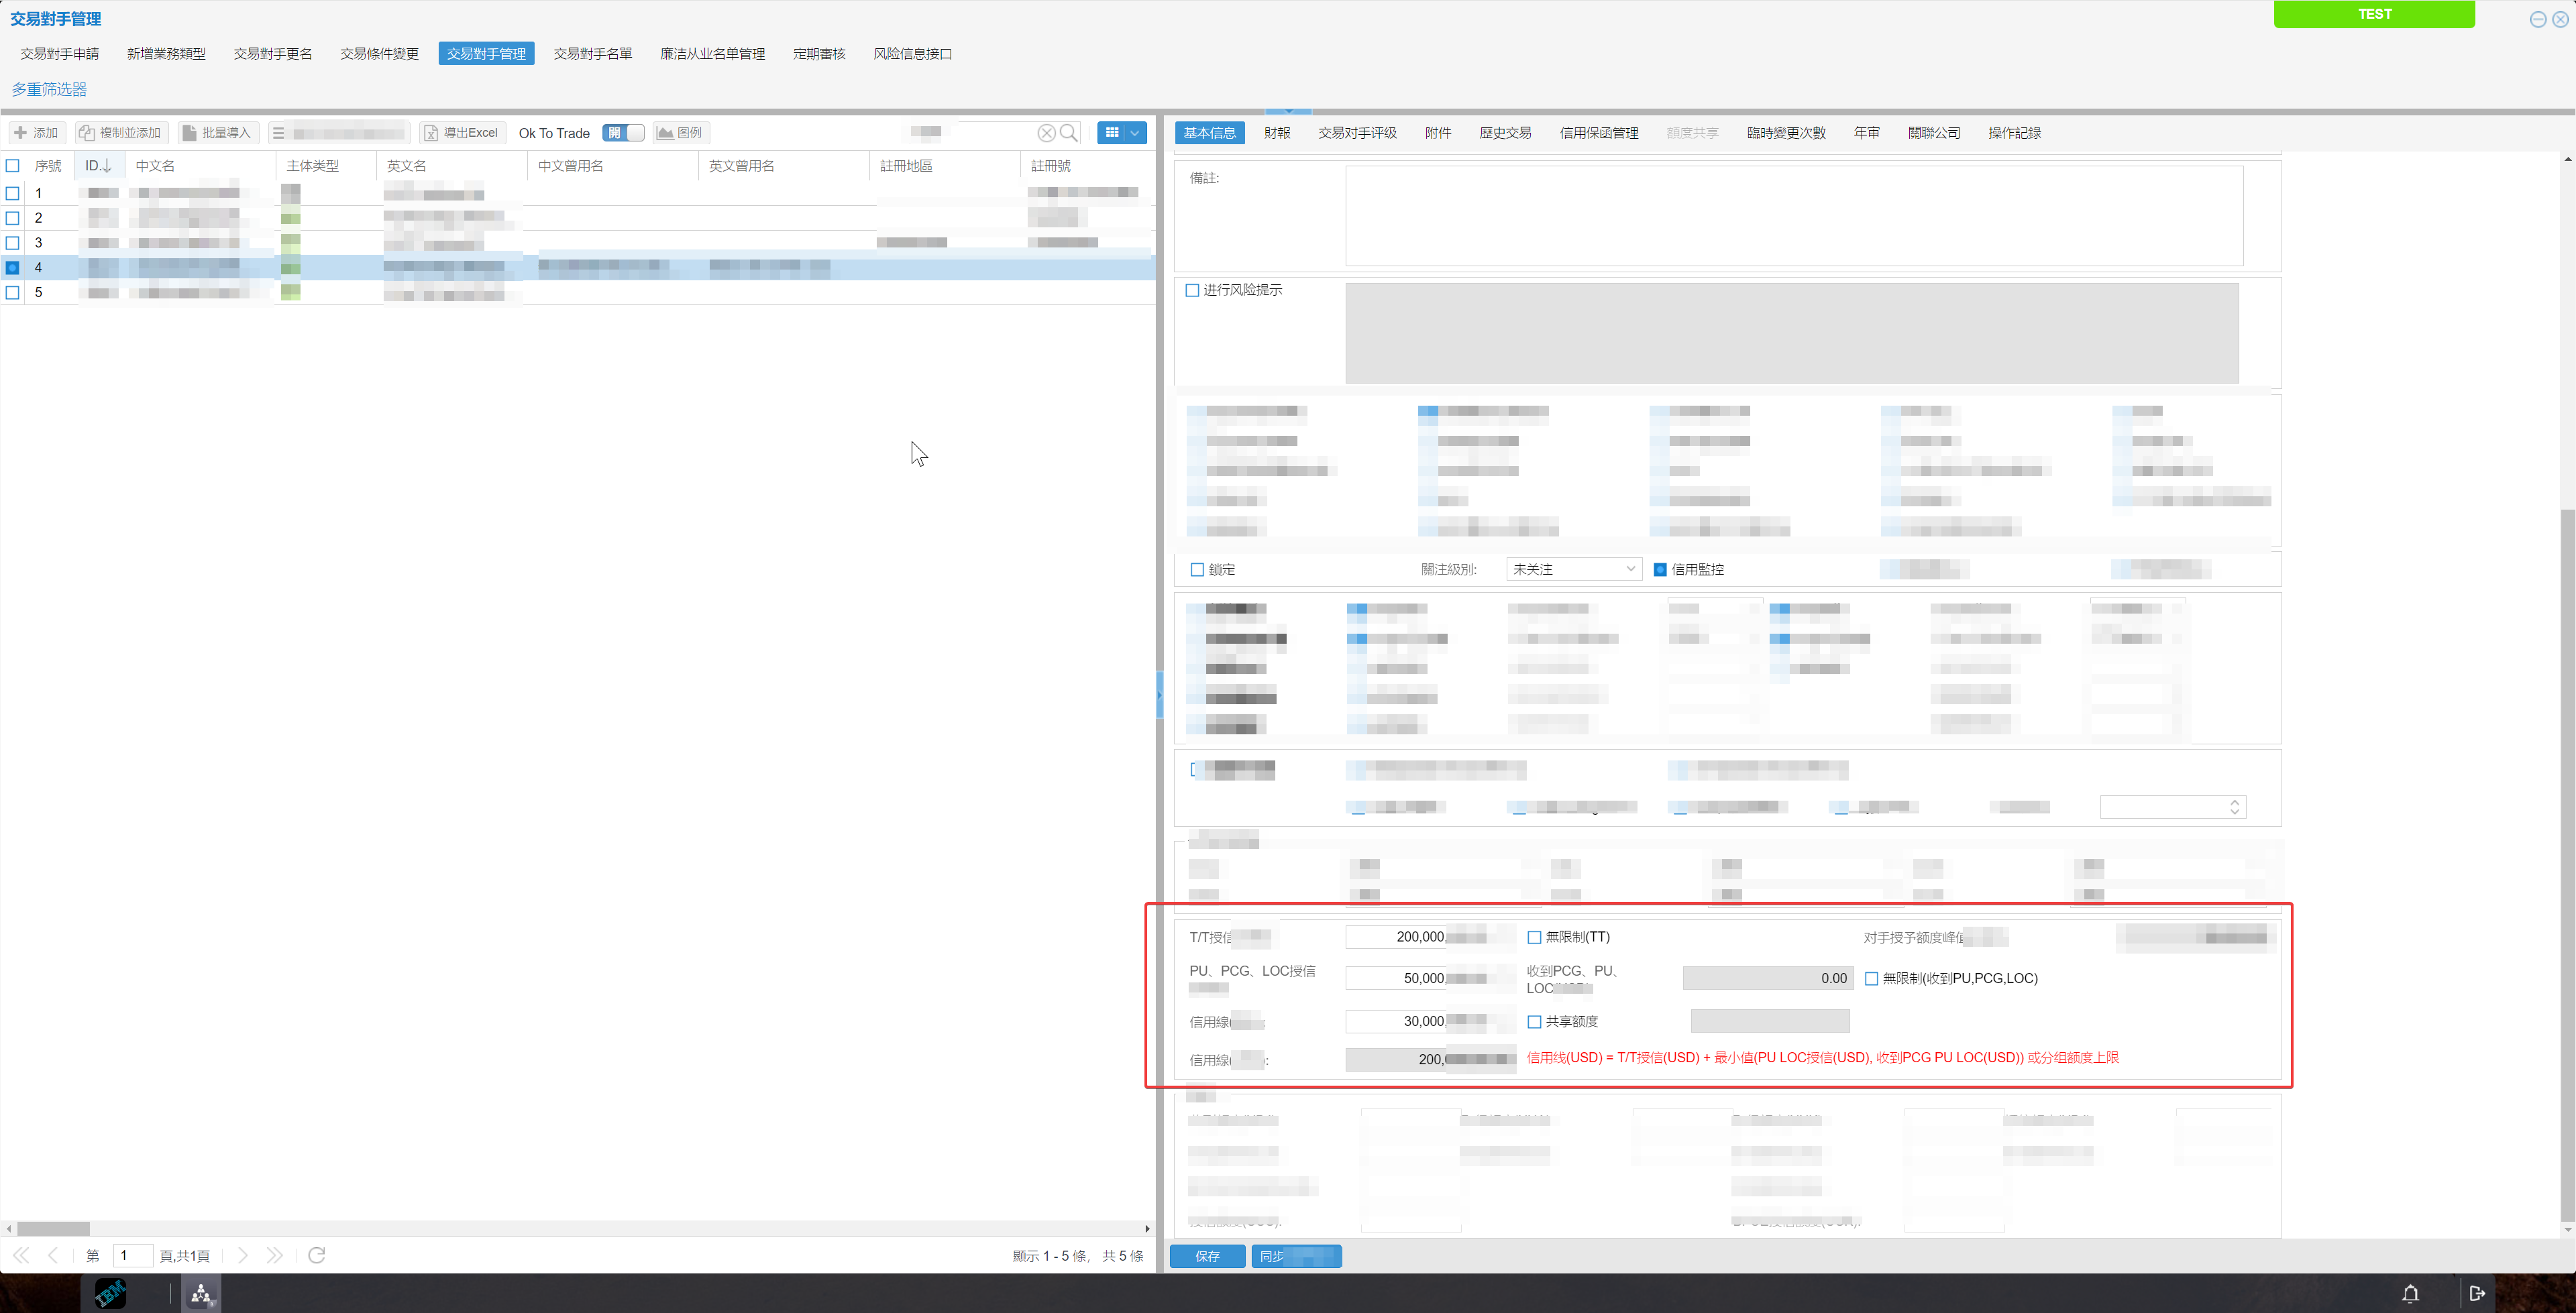This screenshot has height=1313, width=2576.
Task: Check the checkbox for row 5
Action: click(x=13, y=293)
